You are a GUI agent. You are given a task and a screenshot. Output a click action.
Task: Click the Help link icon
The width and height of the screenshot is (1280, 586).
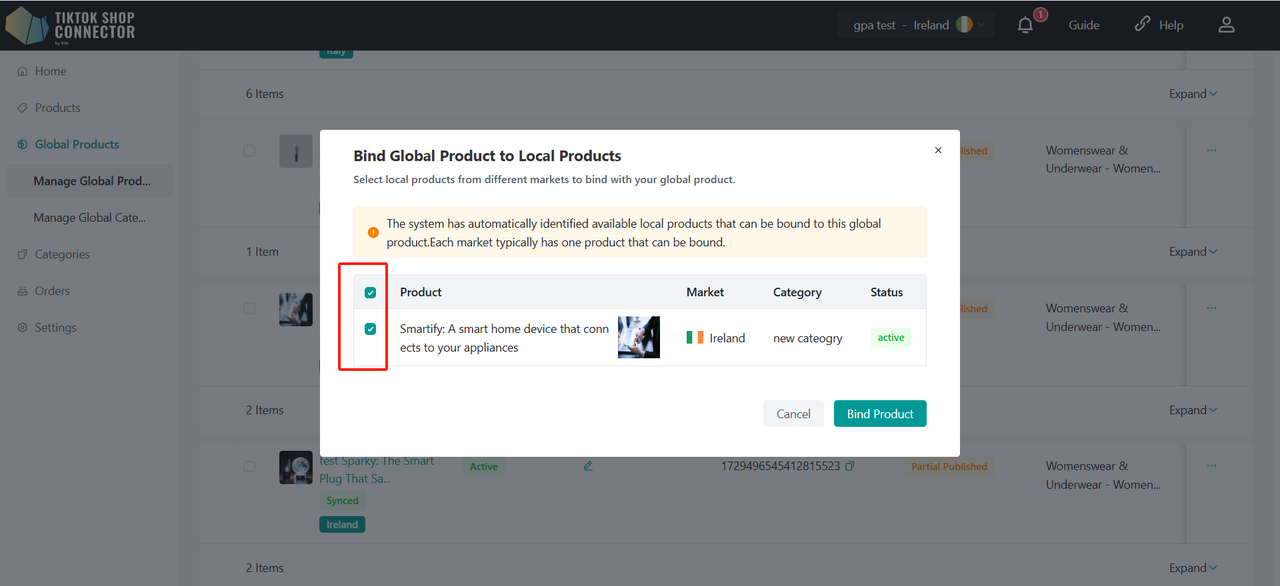[x=1142, y=25]
